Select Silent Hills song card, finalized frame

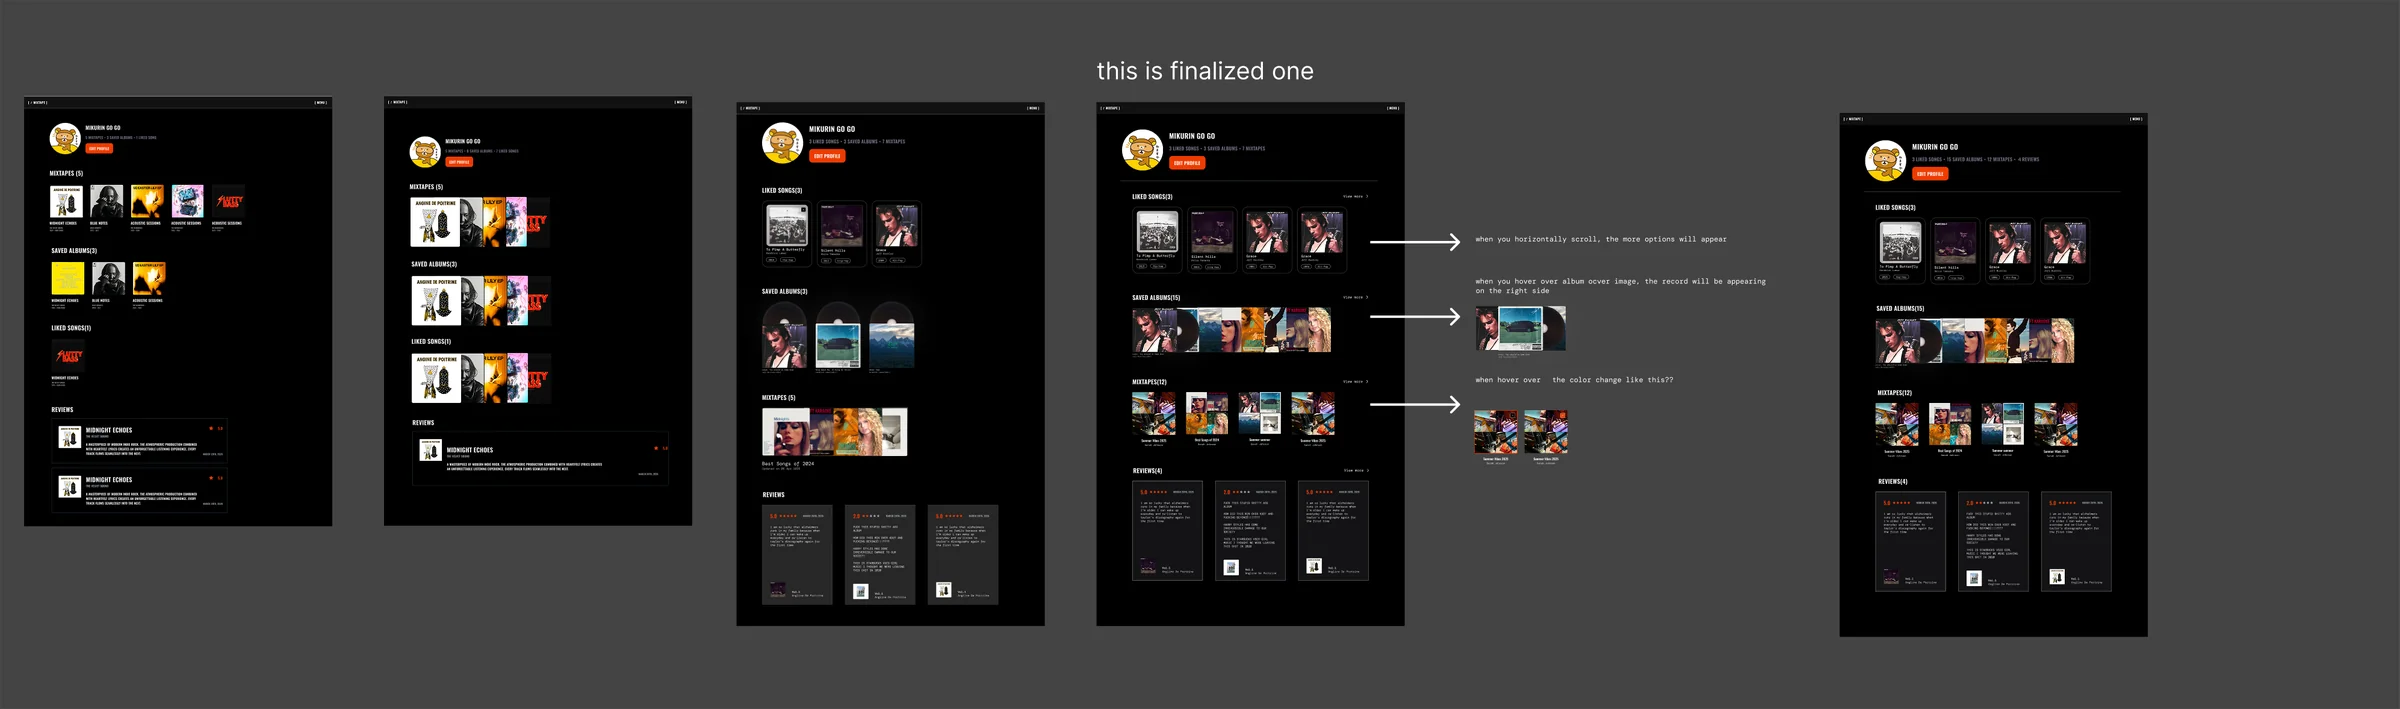click(1212, 240)
